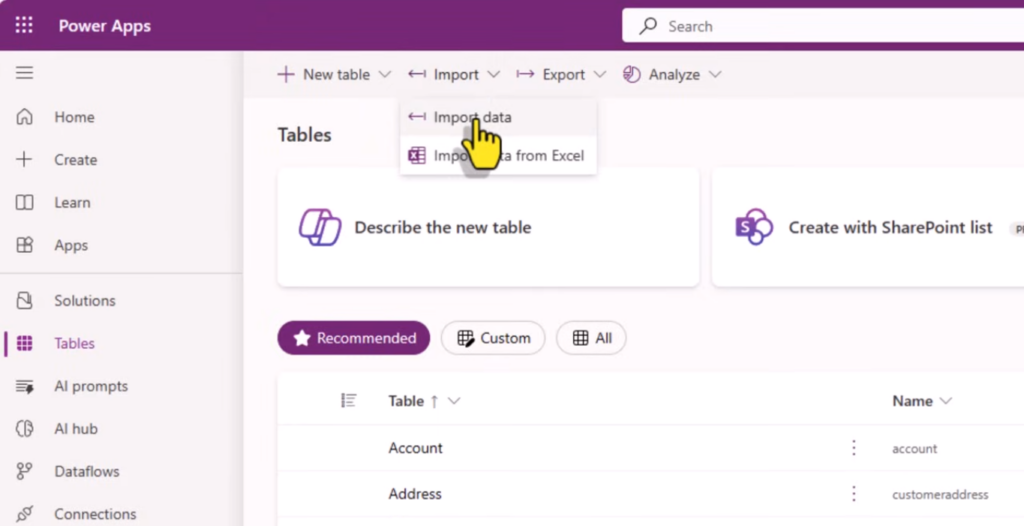Image resolution: width=1024 pixels, height=526 pixels.
Task: Select Import data from Excel
Action: [498, 156]
